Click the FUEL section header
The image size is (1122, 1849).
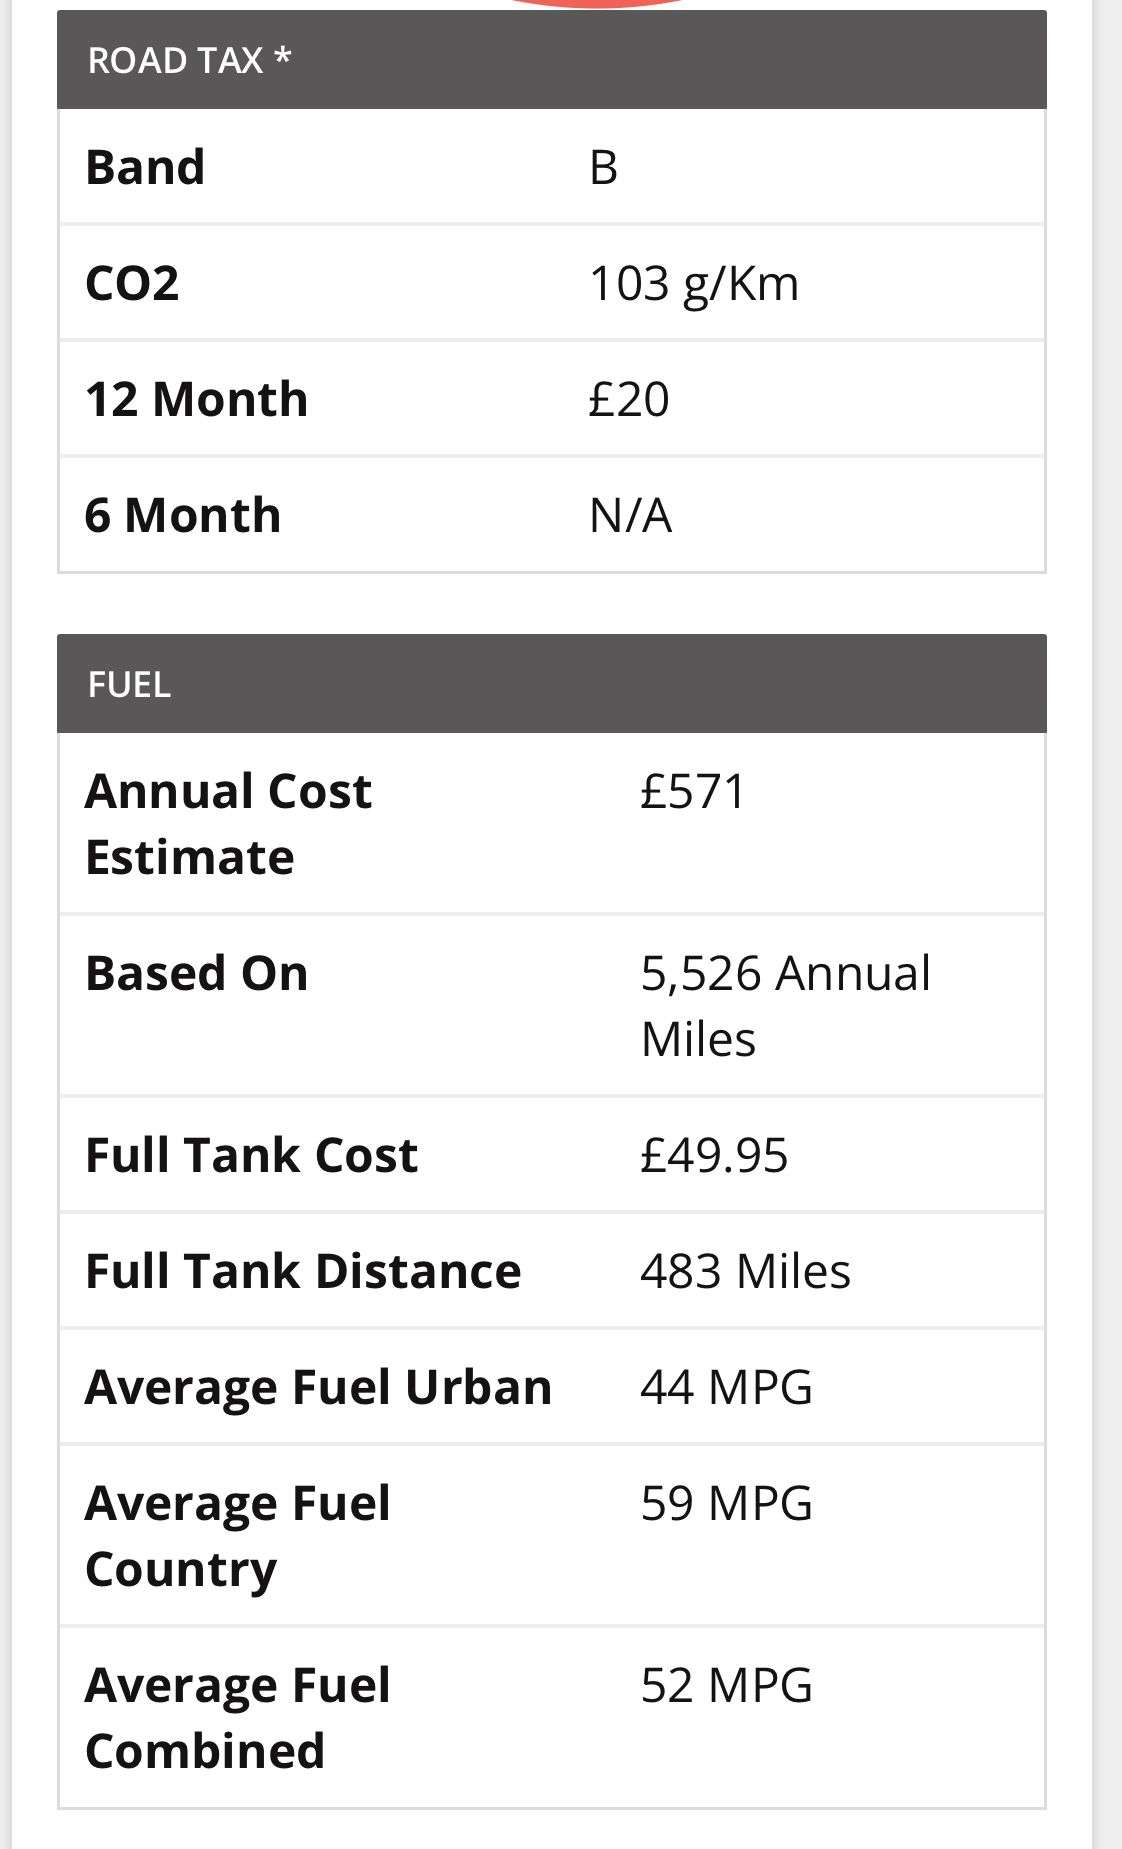point(129,685)
